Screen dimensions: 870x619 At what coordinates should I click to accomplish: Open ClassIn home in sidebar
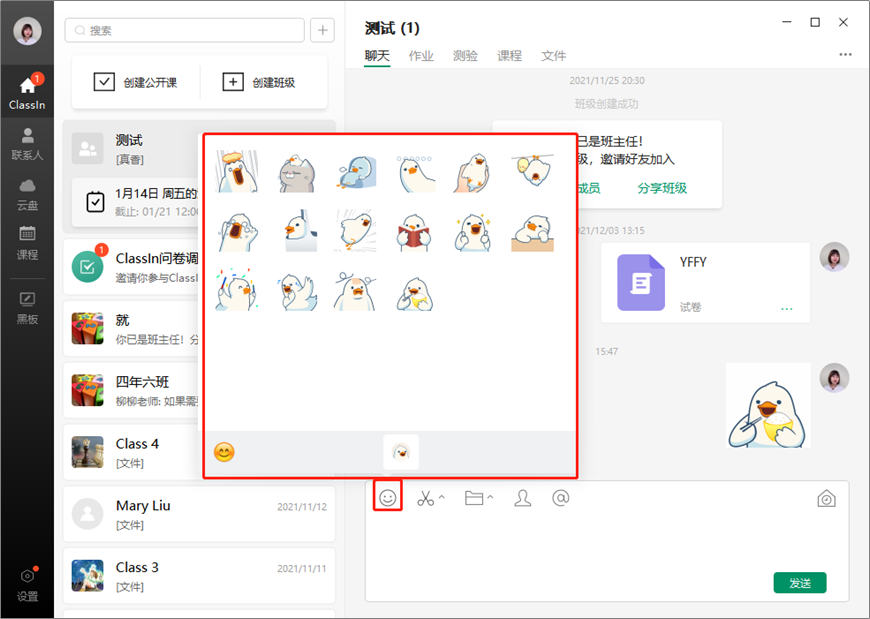point(27,92)
